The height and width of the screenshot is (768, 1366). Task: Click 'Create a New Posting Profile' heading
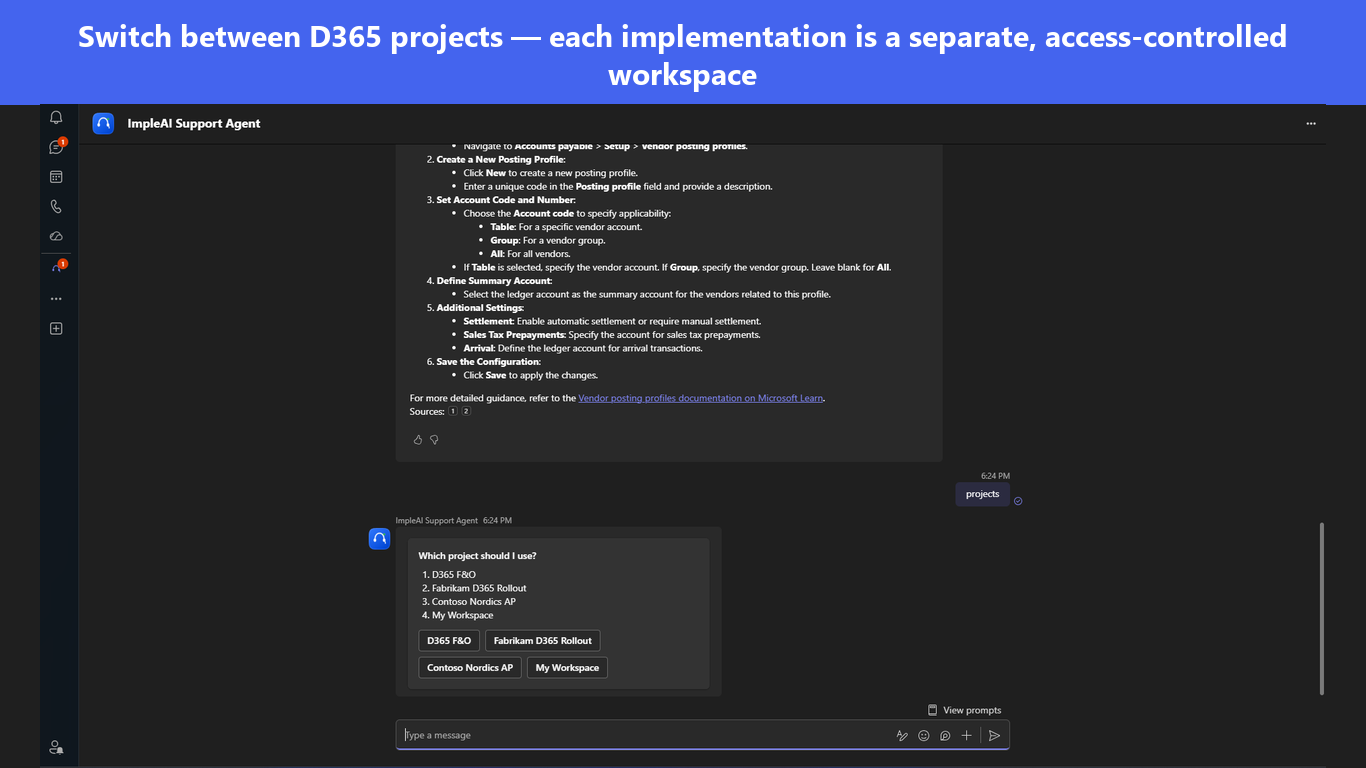(501, 159)
